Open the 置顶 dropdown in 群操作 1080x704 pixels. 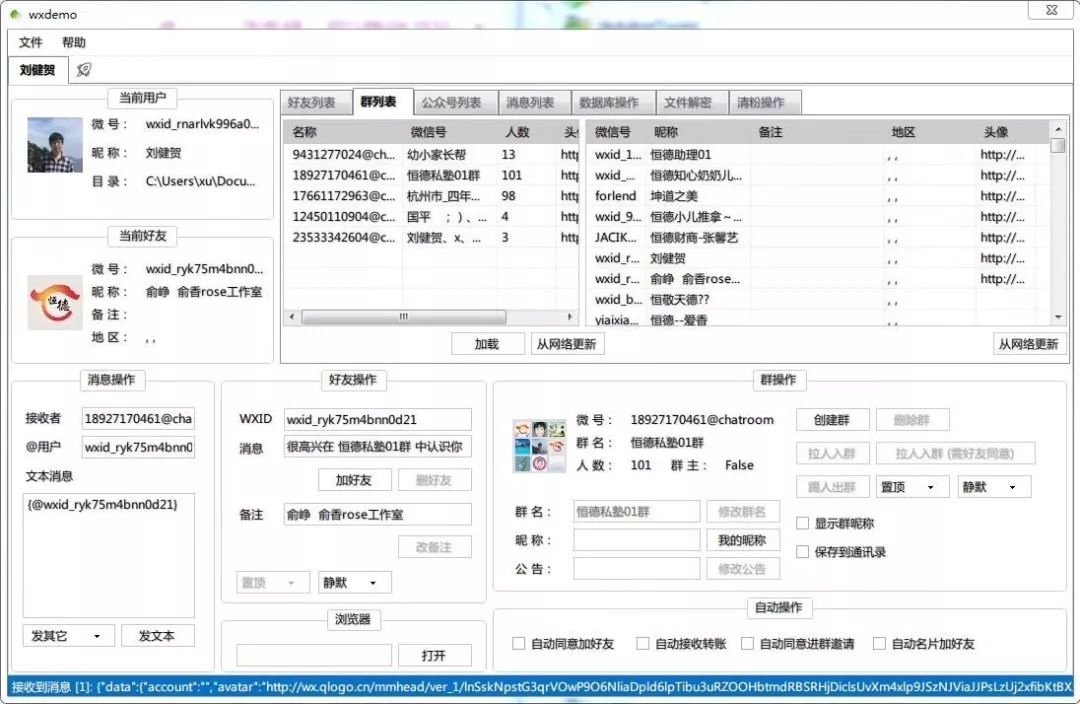pyautogui.click(x=913, y=486)
